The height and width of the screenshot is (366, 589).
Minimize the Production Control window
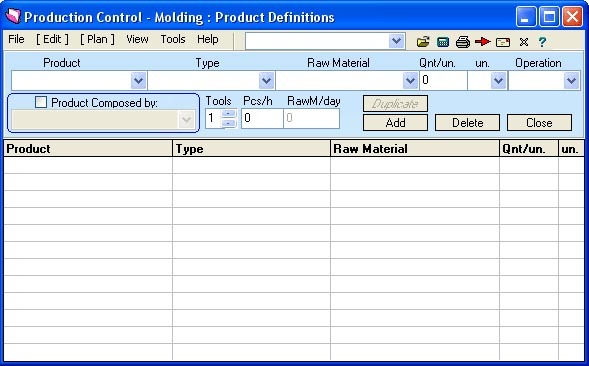(526, 17)
